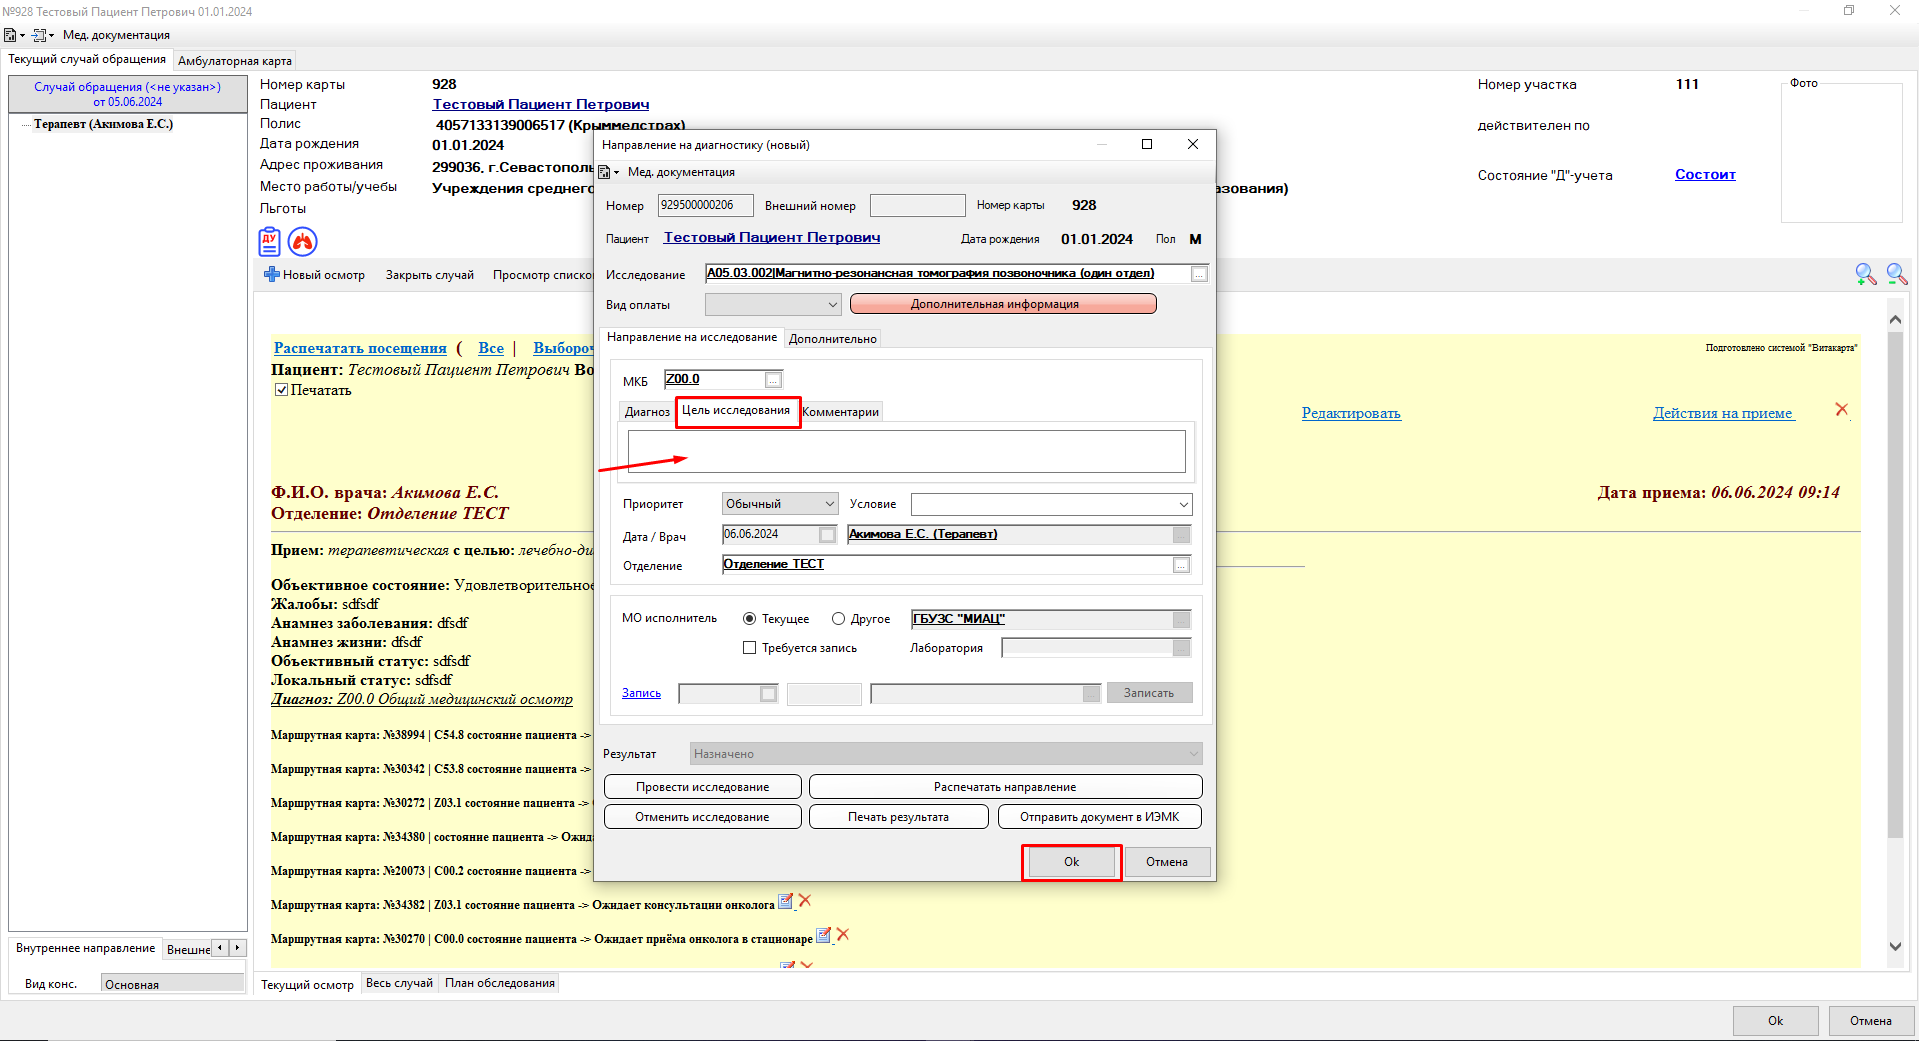The width and height of the screenshot is (1919, 1041).
Task: Click into the Цель исследования text area
Action: tap(906, 451)
